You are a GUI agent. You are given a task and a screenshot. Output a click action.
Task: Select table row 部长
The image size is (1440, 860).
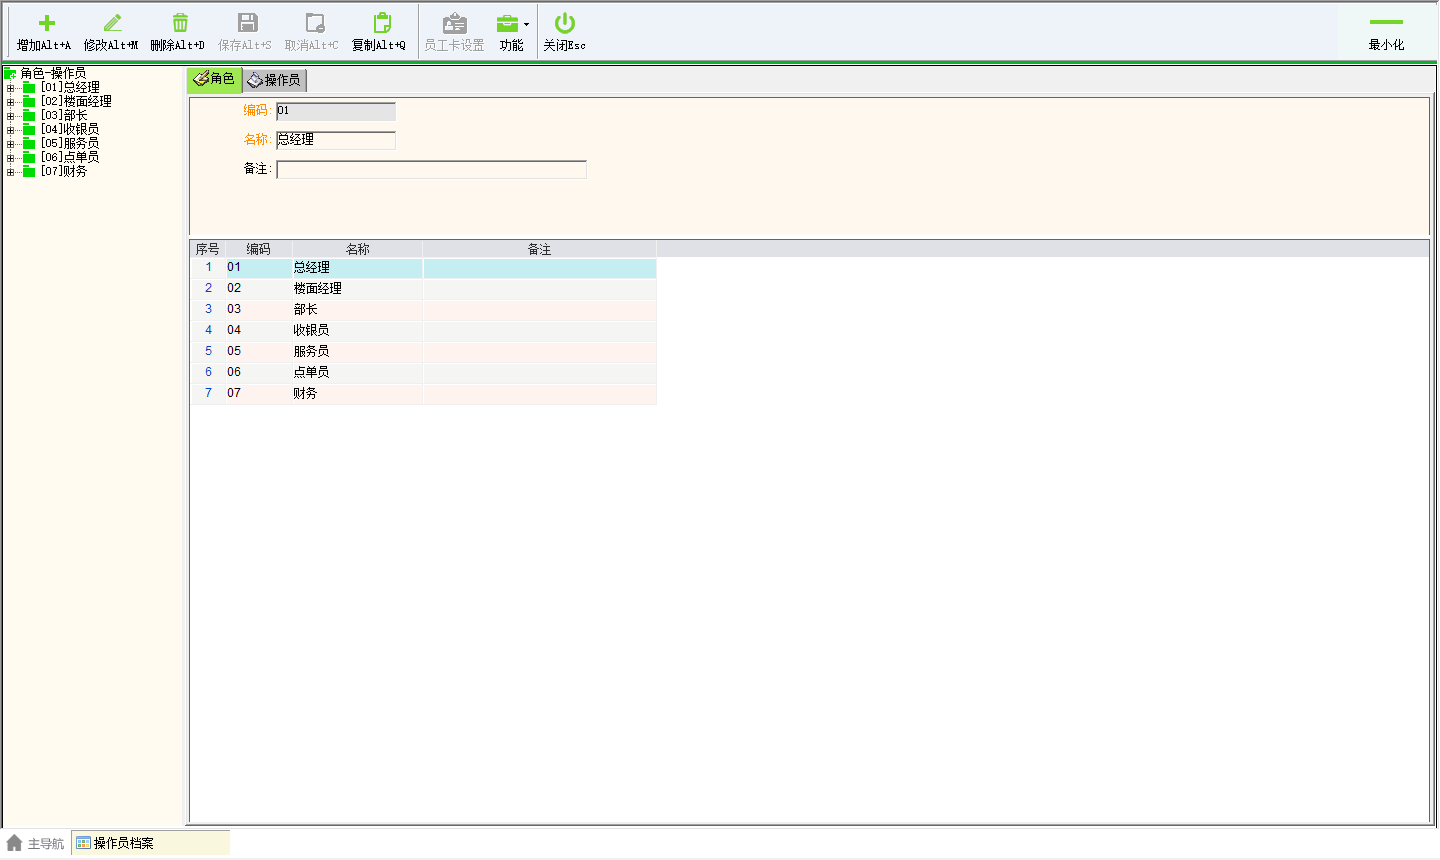[x=424, y=310]
